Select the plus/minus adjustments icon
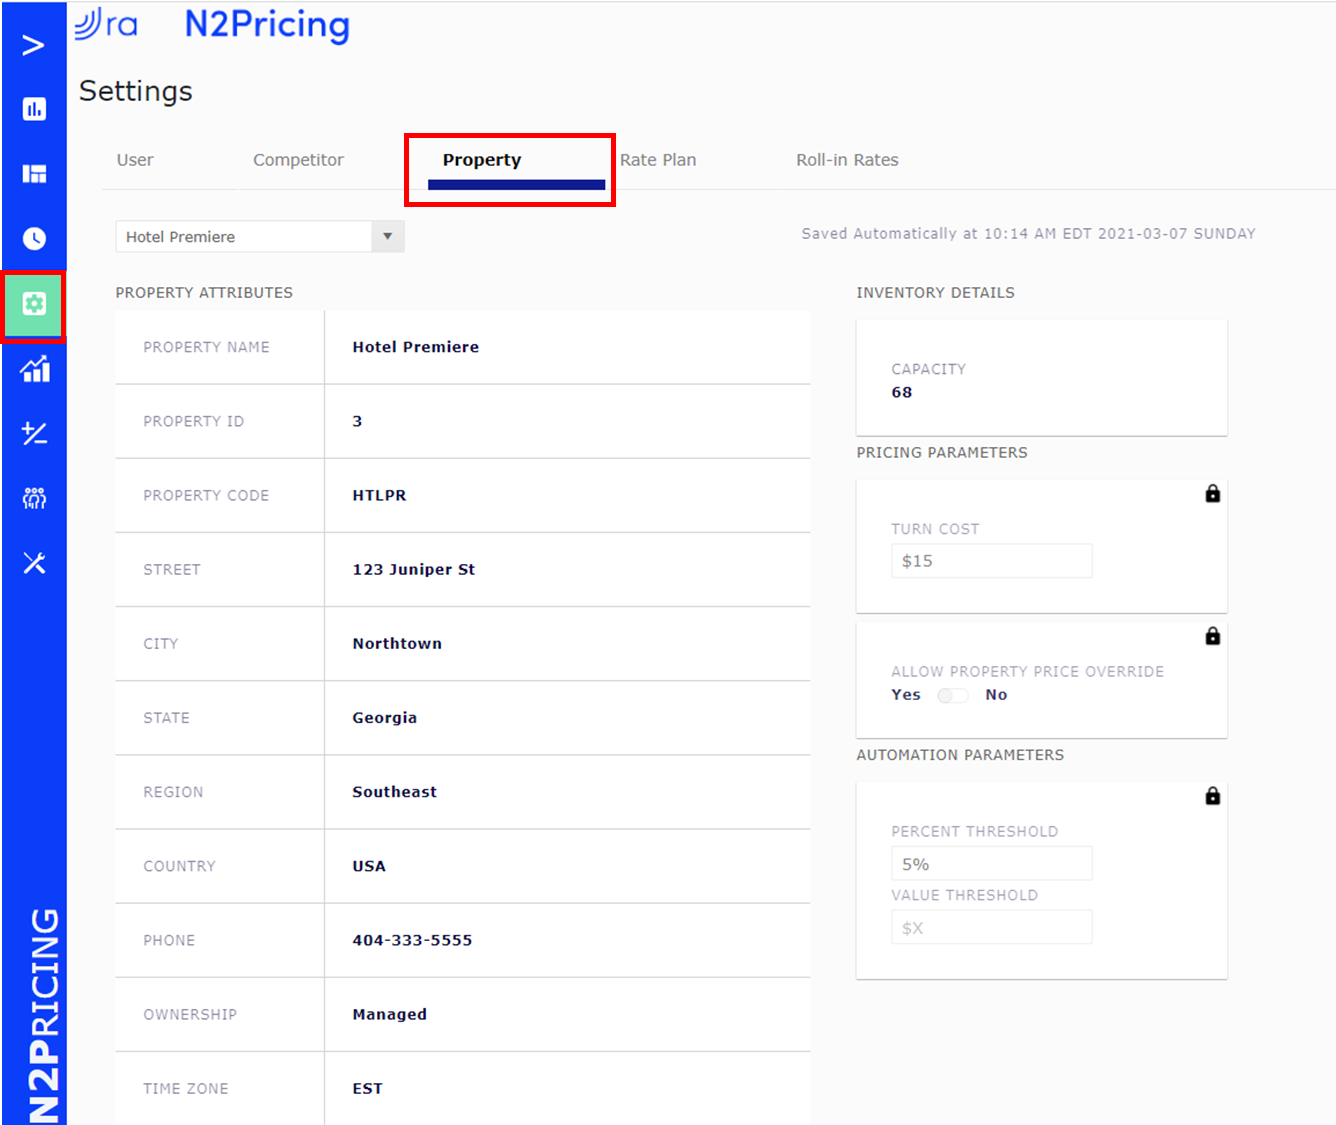1336x1125 pixels. coord(33,434)
